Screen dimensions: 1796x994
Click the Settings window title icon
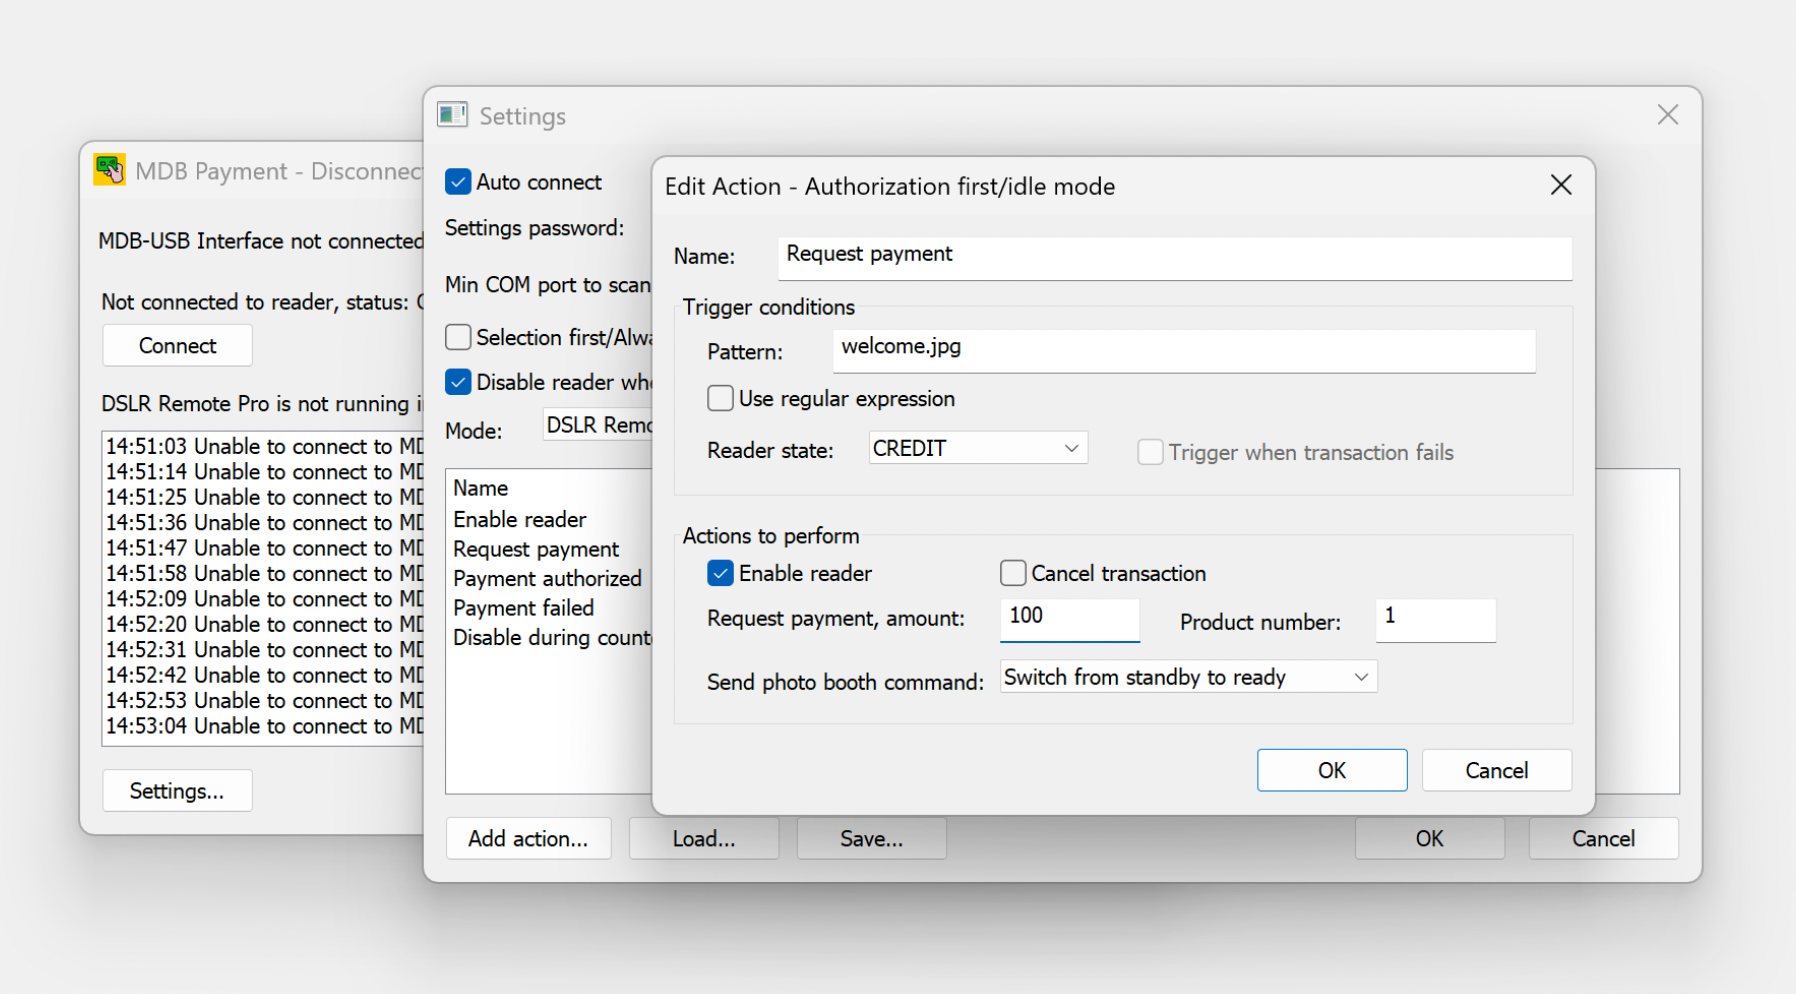pyautogui.click(x=452, y=115)
